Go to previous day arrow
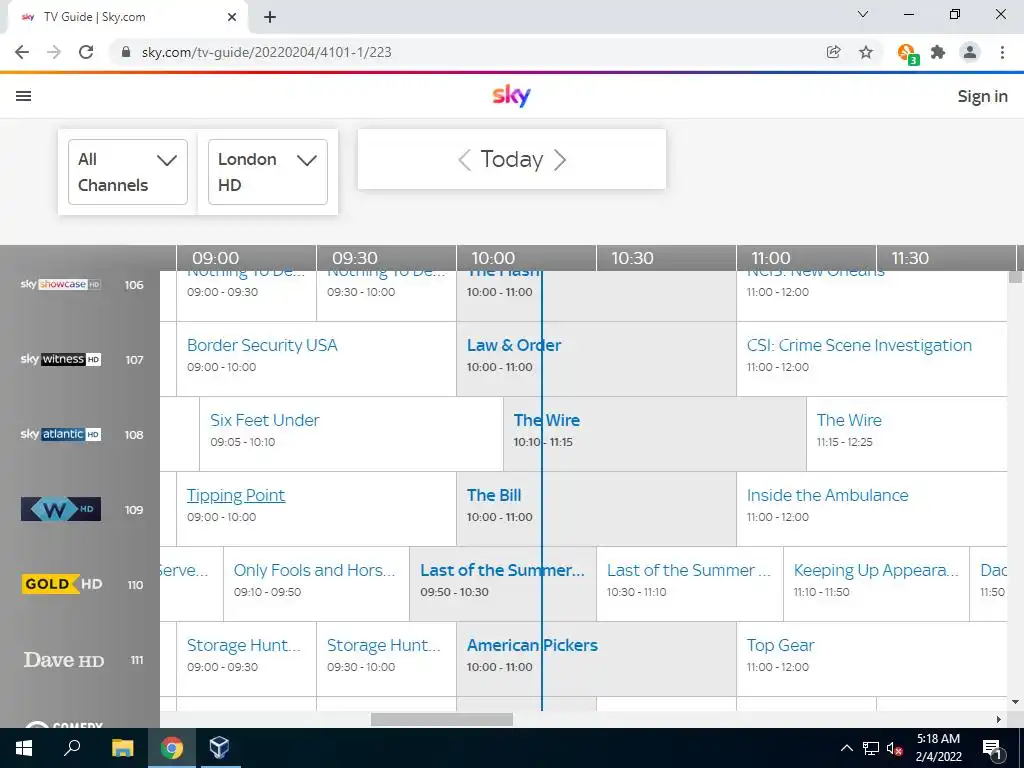This screenshot has width=1024, height=768. pyautogui.click(x=464, y=159)
